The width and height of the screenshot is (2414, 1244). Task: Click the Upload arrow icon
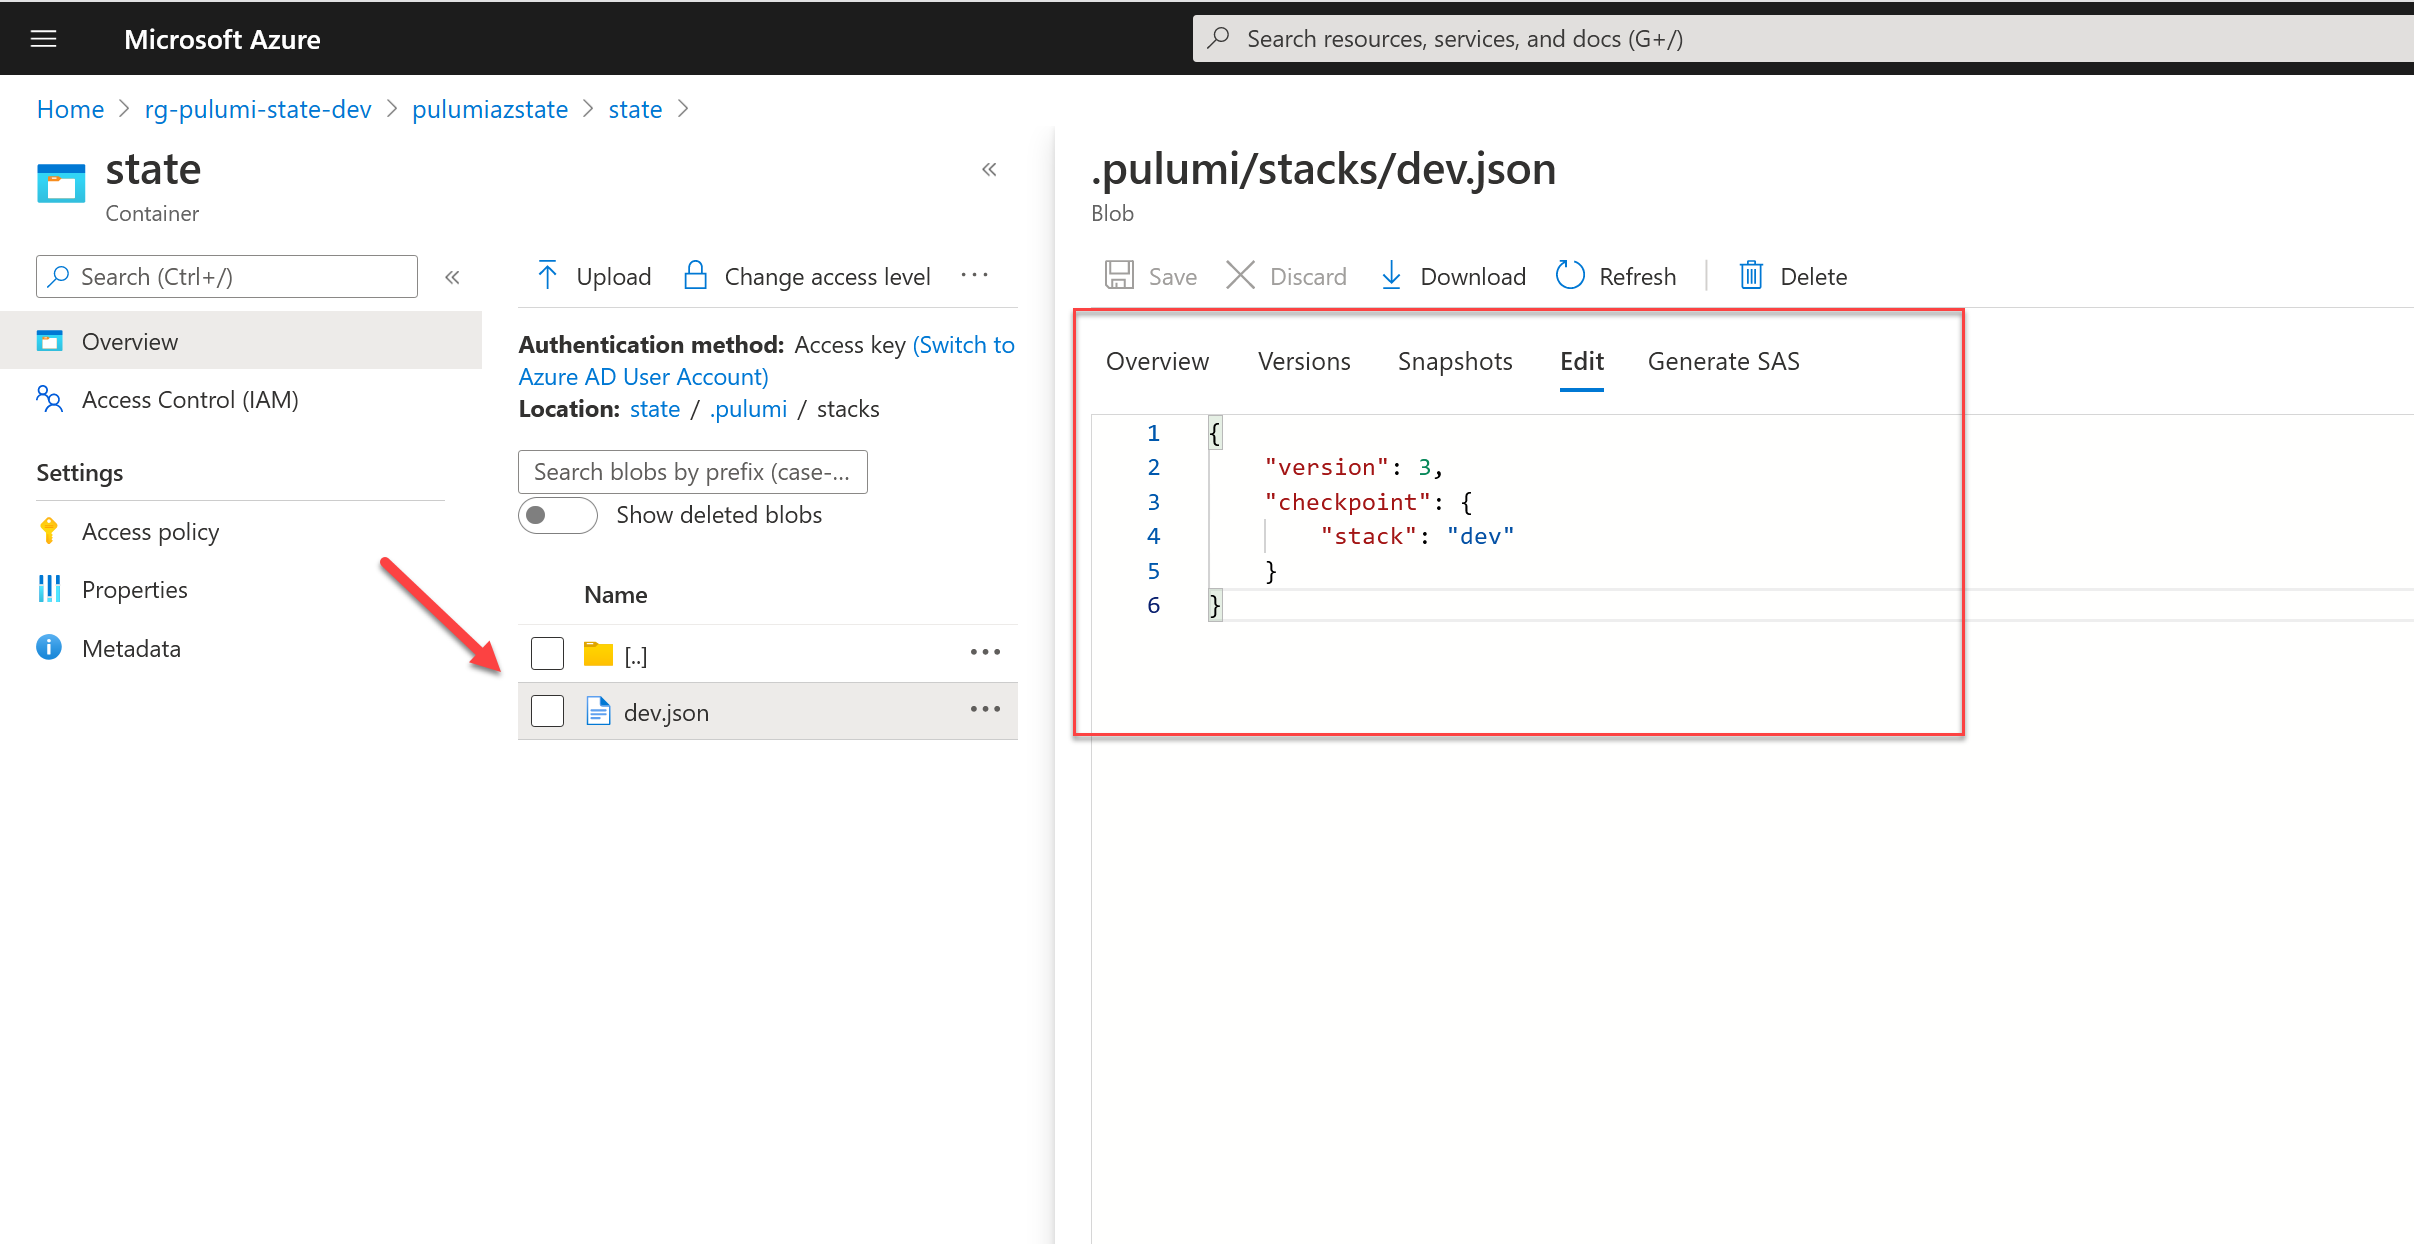point(547,275)
